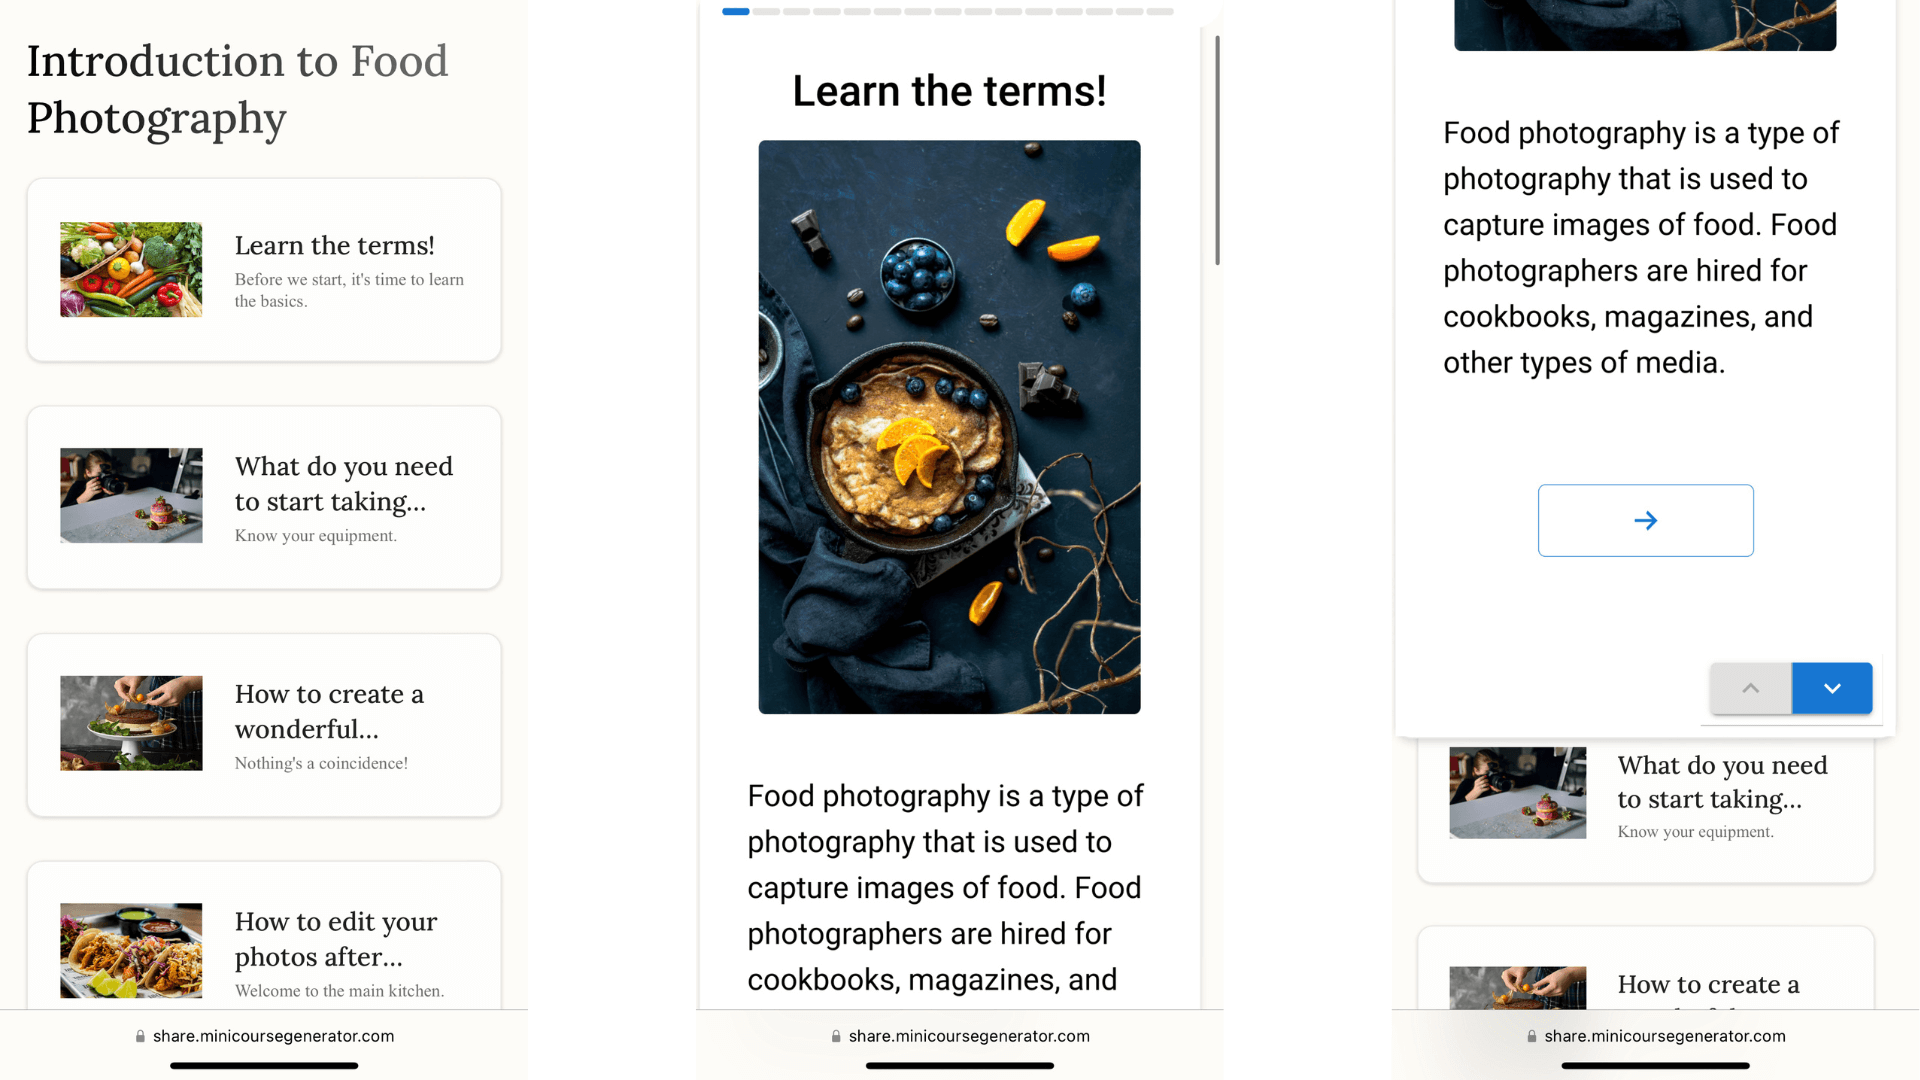The width and height of the screenshot is (1920, 1080).
Task: Open the photographer thumbnail in left course list
Action: tap(131, 496)
